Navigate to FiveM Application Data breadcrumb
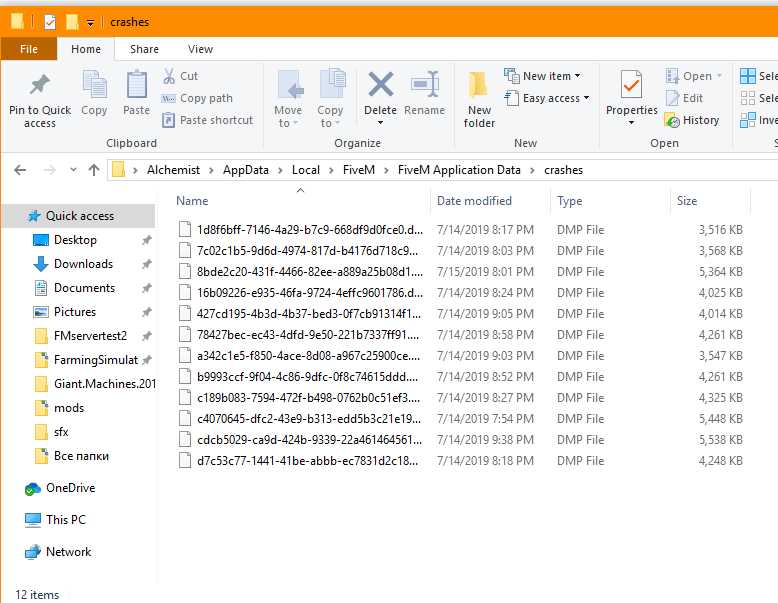The height and width of the screenshot is (603, 778). 459,170
